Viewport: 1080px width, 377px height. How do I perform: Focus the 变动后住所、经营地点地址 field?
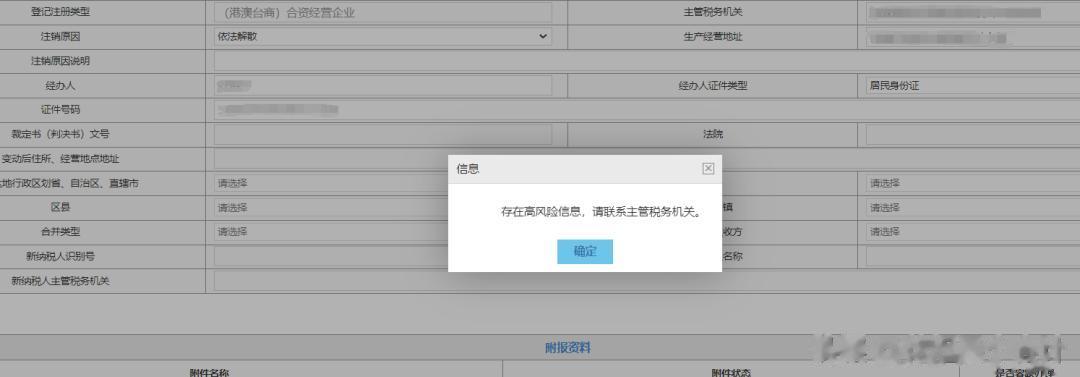[x=331, y=159]
